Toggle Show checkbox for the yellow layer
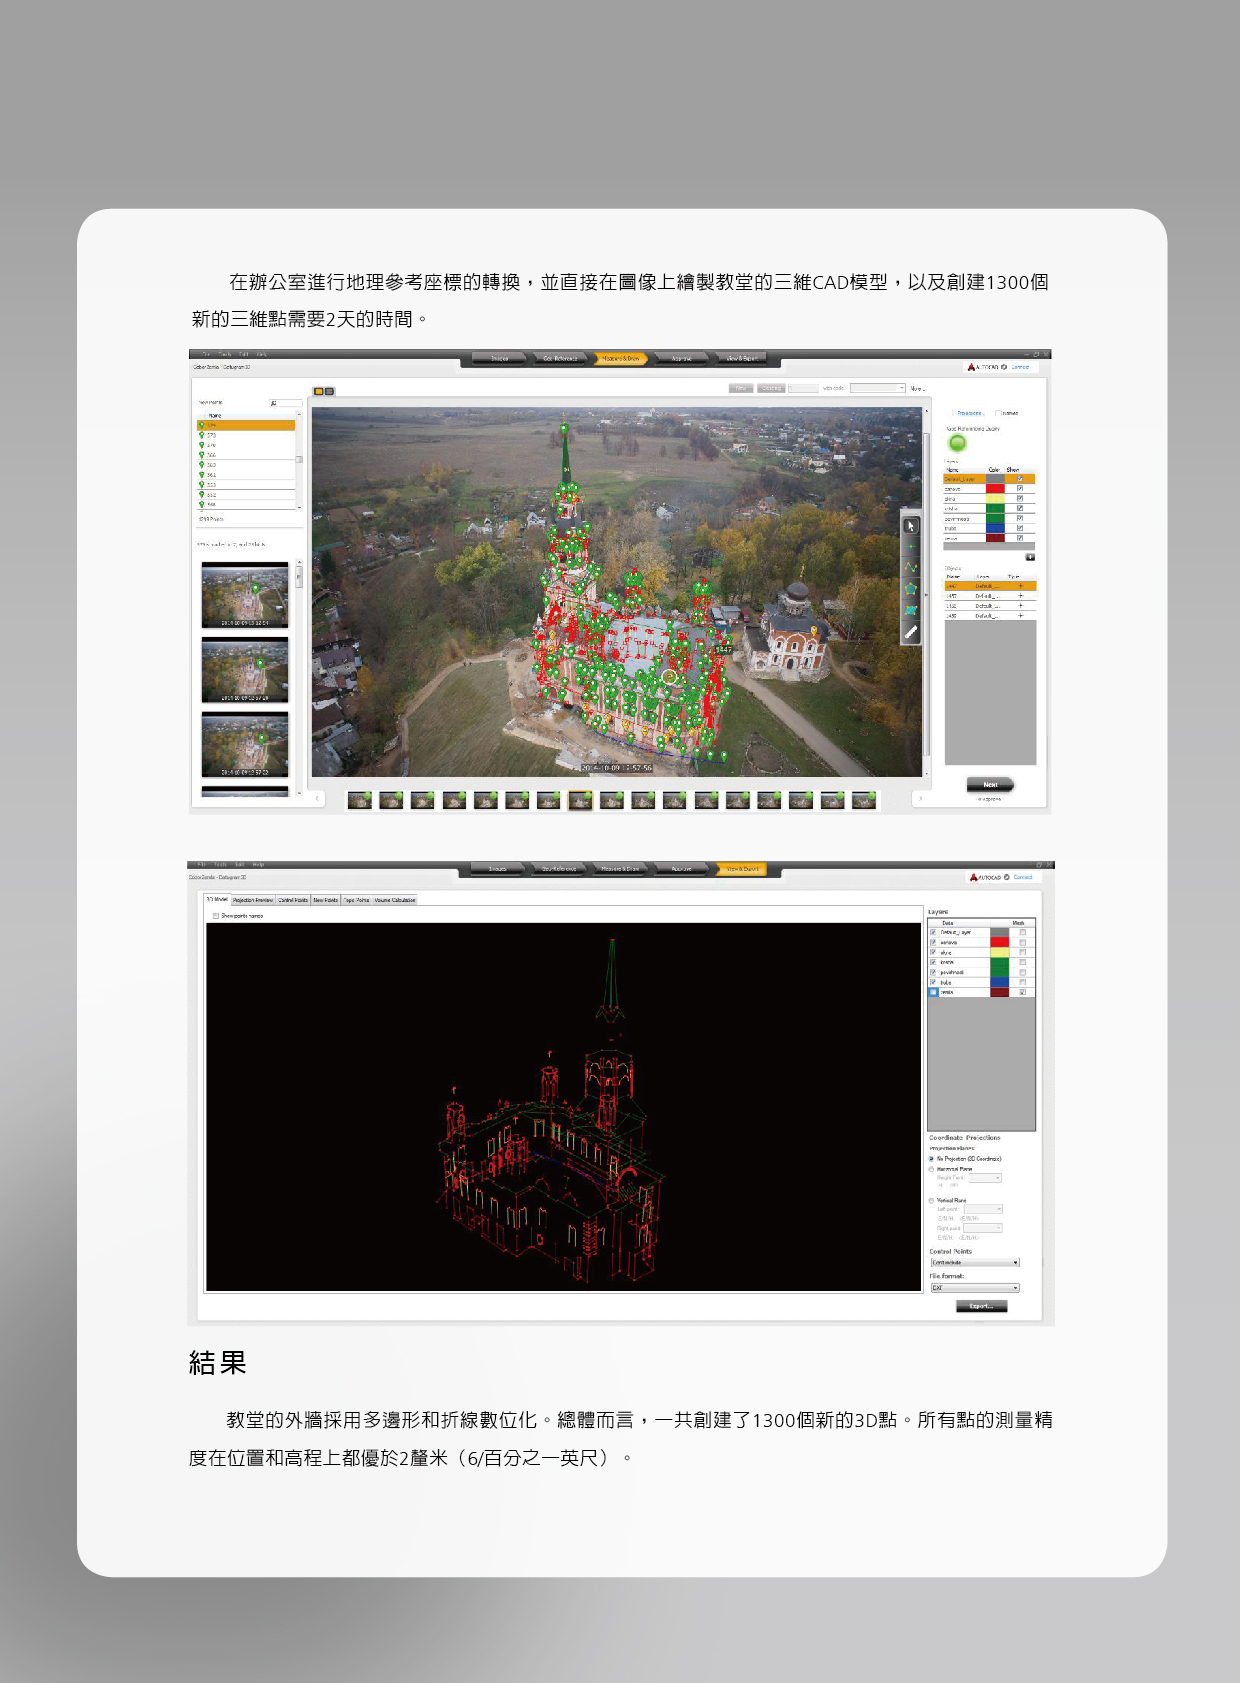 pyautogui.click(x=1020, y=499)
